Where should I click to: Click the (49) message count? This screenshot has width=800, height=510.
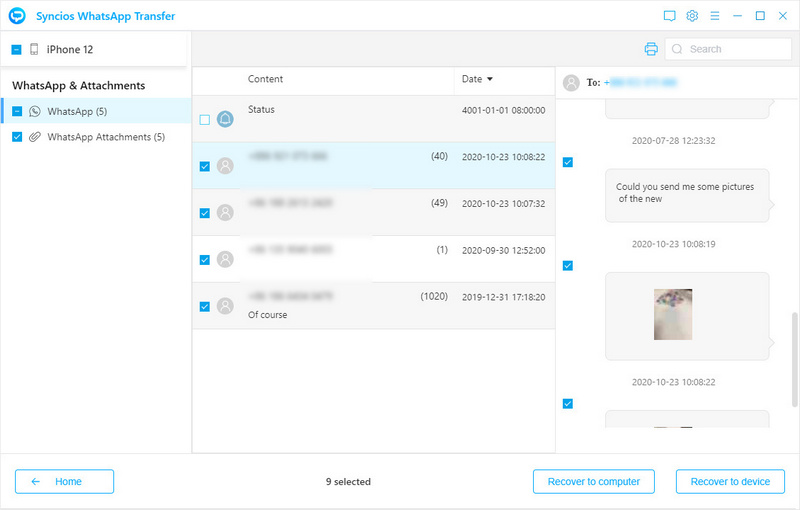click(439, 203)
